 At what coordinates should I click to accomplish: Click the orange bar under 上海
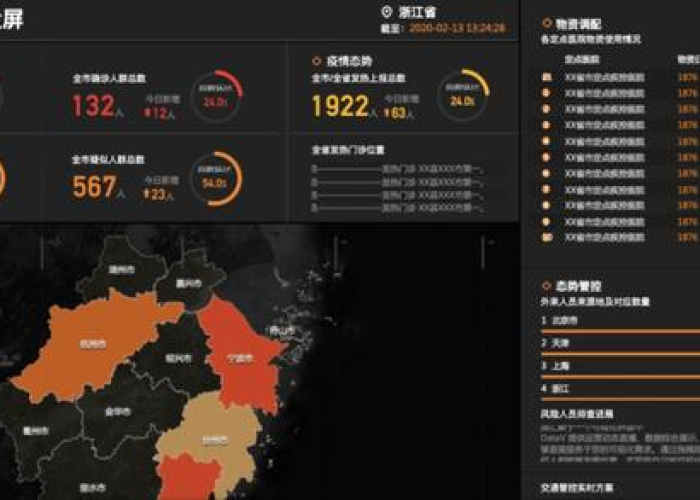621,377
